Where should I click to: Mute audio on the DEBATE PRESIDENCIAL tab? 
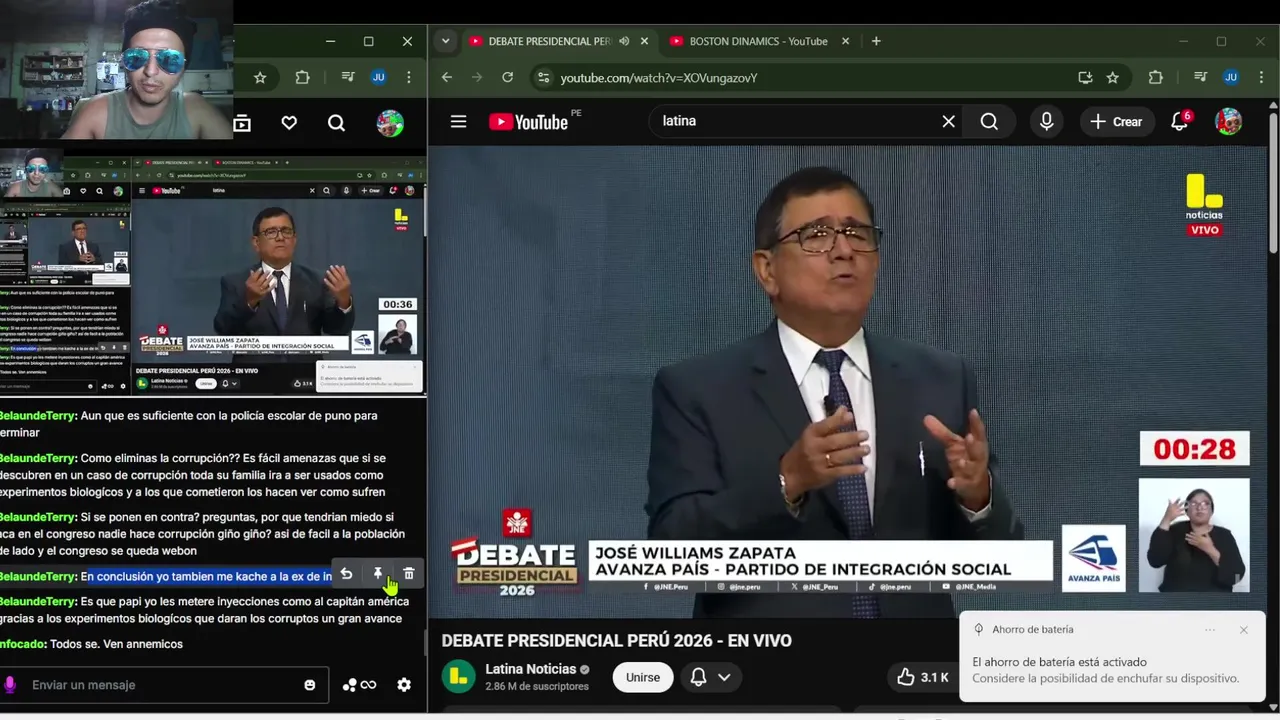[624, 41]
